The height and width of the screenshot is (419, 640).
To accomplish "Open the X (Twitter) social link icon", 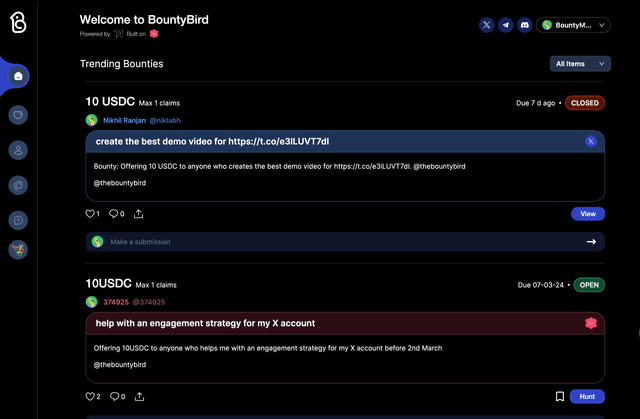I will point(487,25).
